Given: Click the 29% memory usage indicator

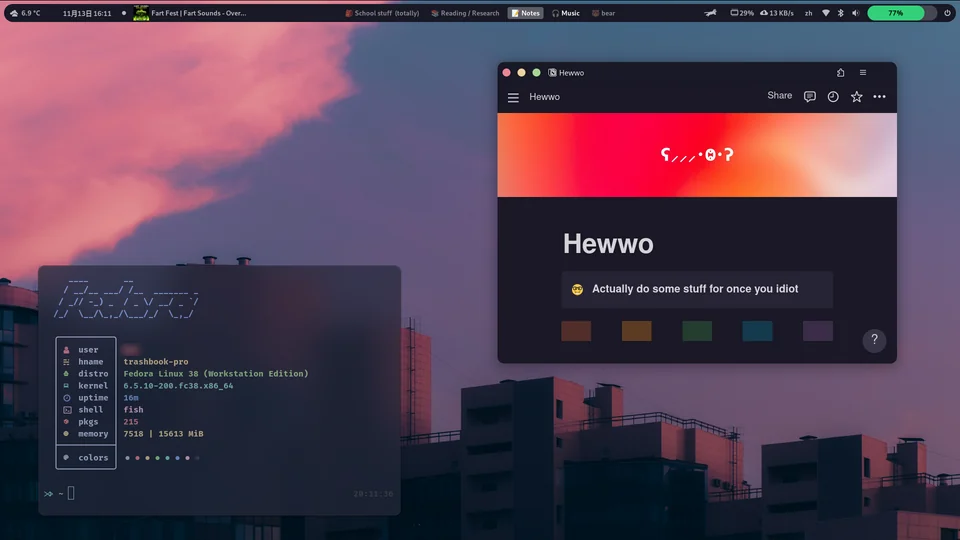Looking at the screenshot, I should pos(741,13).
